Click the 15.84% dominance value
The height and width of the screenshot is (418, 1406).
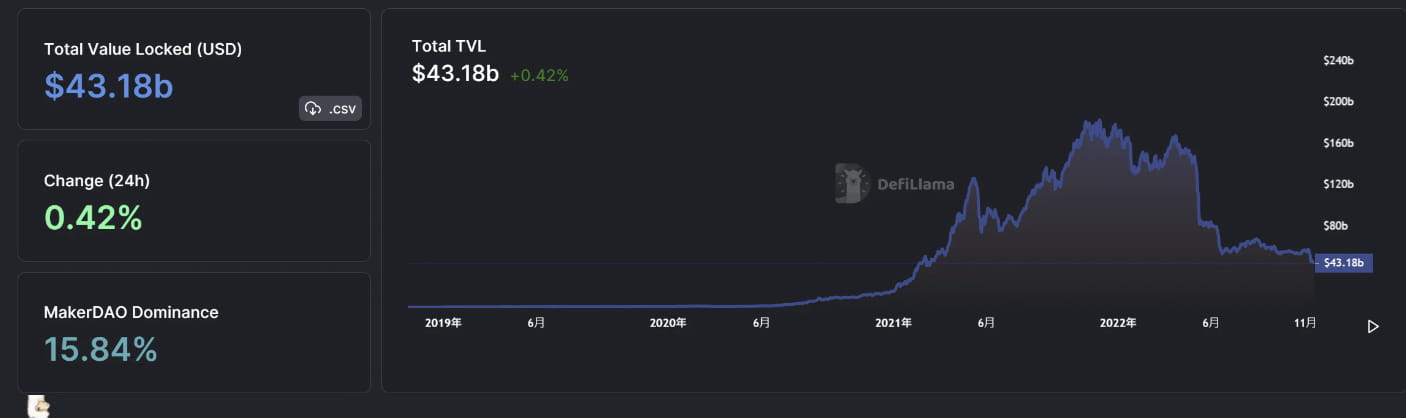pos(100,349)
